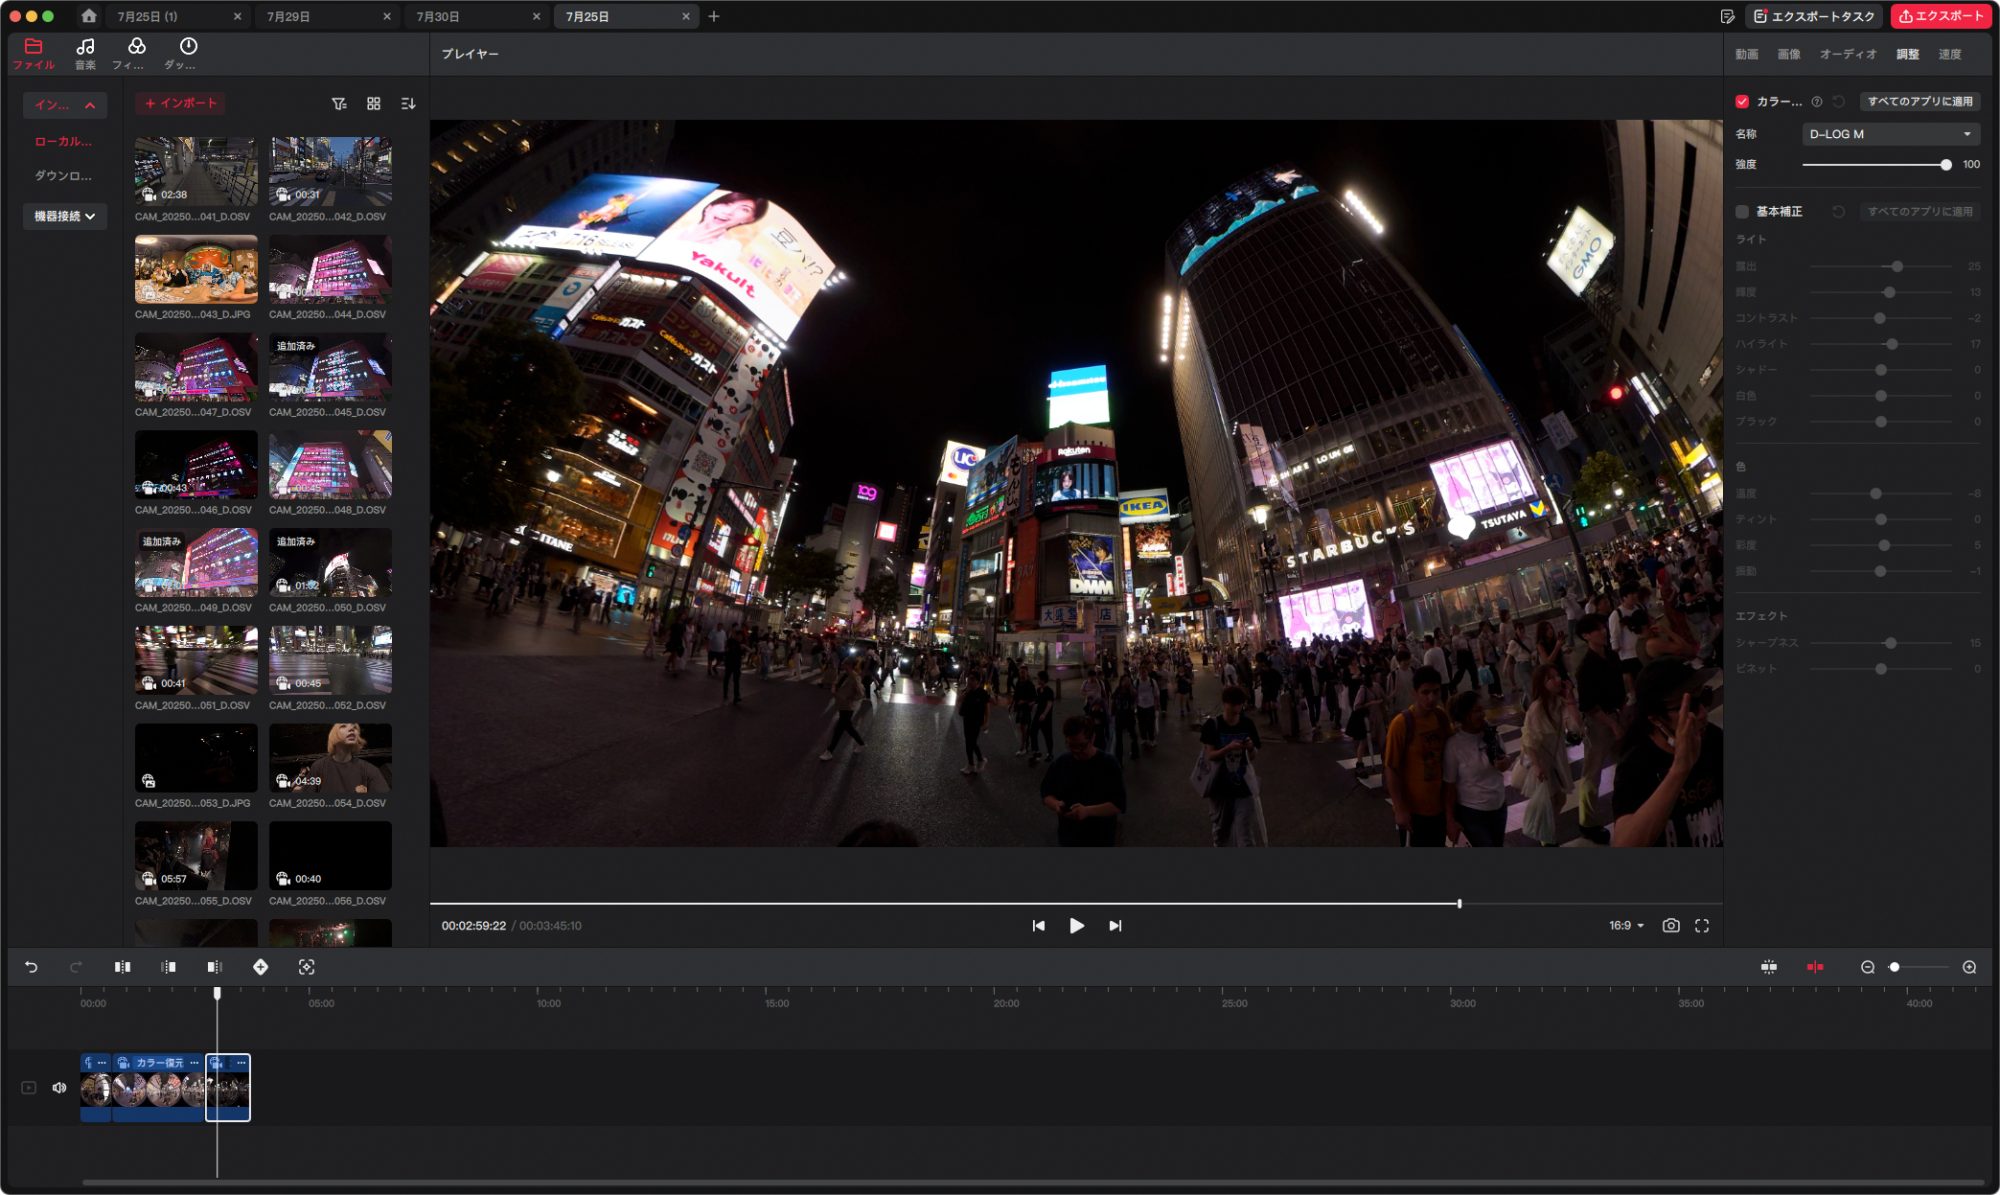This screenshot has height=1195, width=2000.
Task: Open options menu of selected timeline clip
Action: click(241, 1063)
